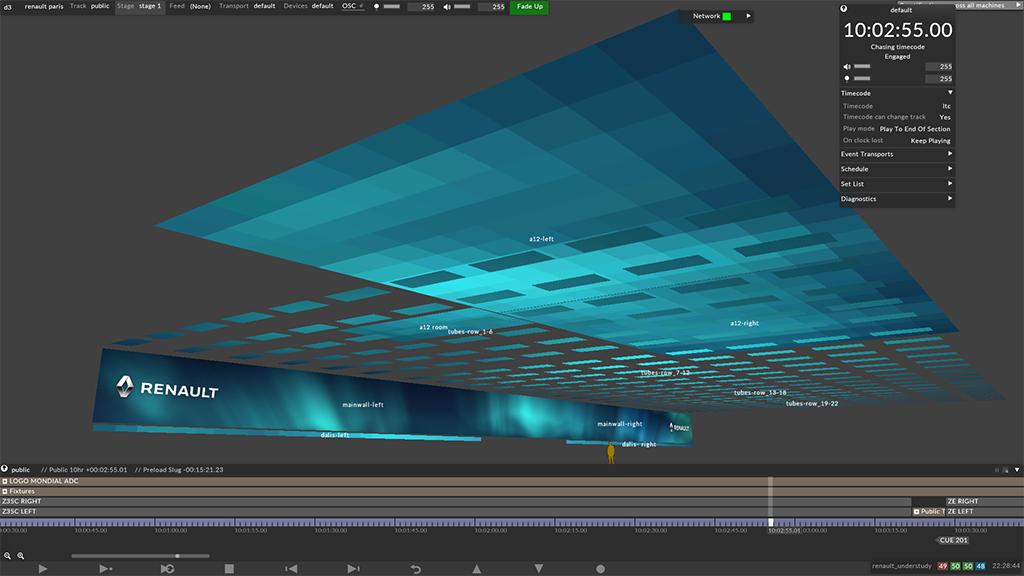The height and width of the screenshot is (576, 1024).
Task: Click the loop section playback icon
Action: tap(167, 569)
